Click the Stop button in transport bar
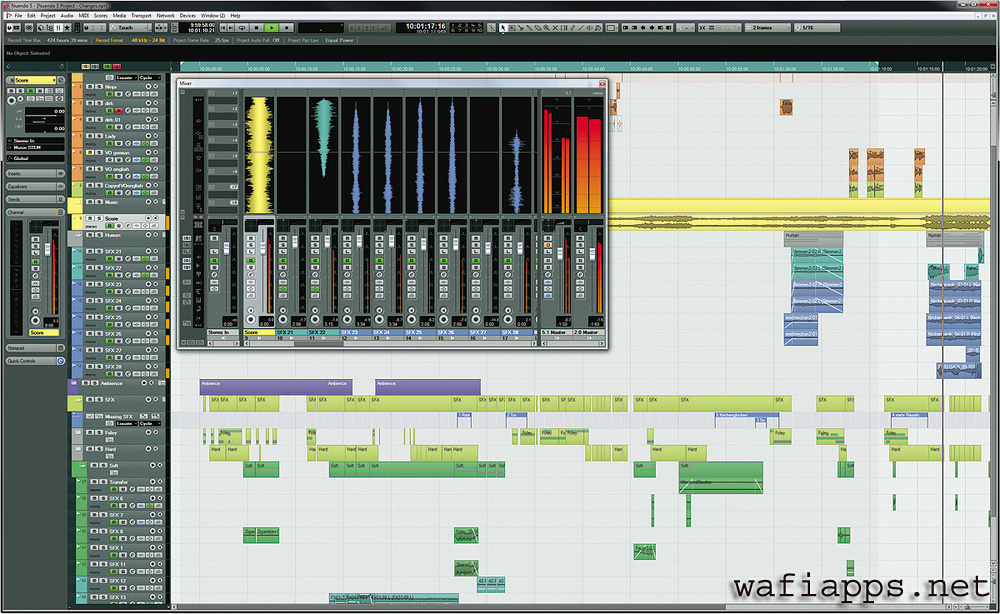 tap(258, 28)
